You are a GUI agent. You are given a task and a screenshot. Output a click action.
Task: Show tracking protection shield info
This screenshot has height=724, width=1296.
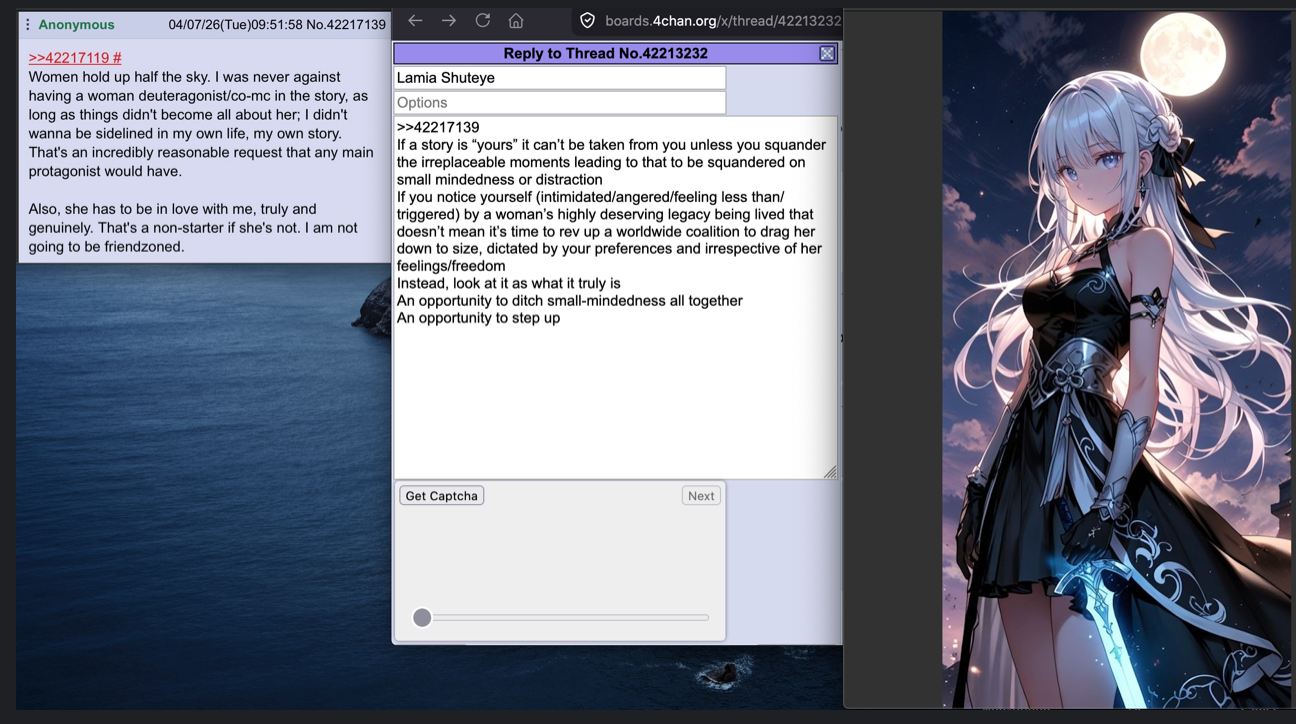coord(588,21)
